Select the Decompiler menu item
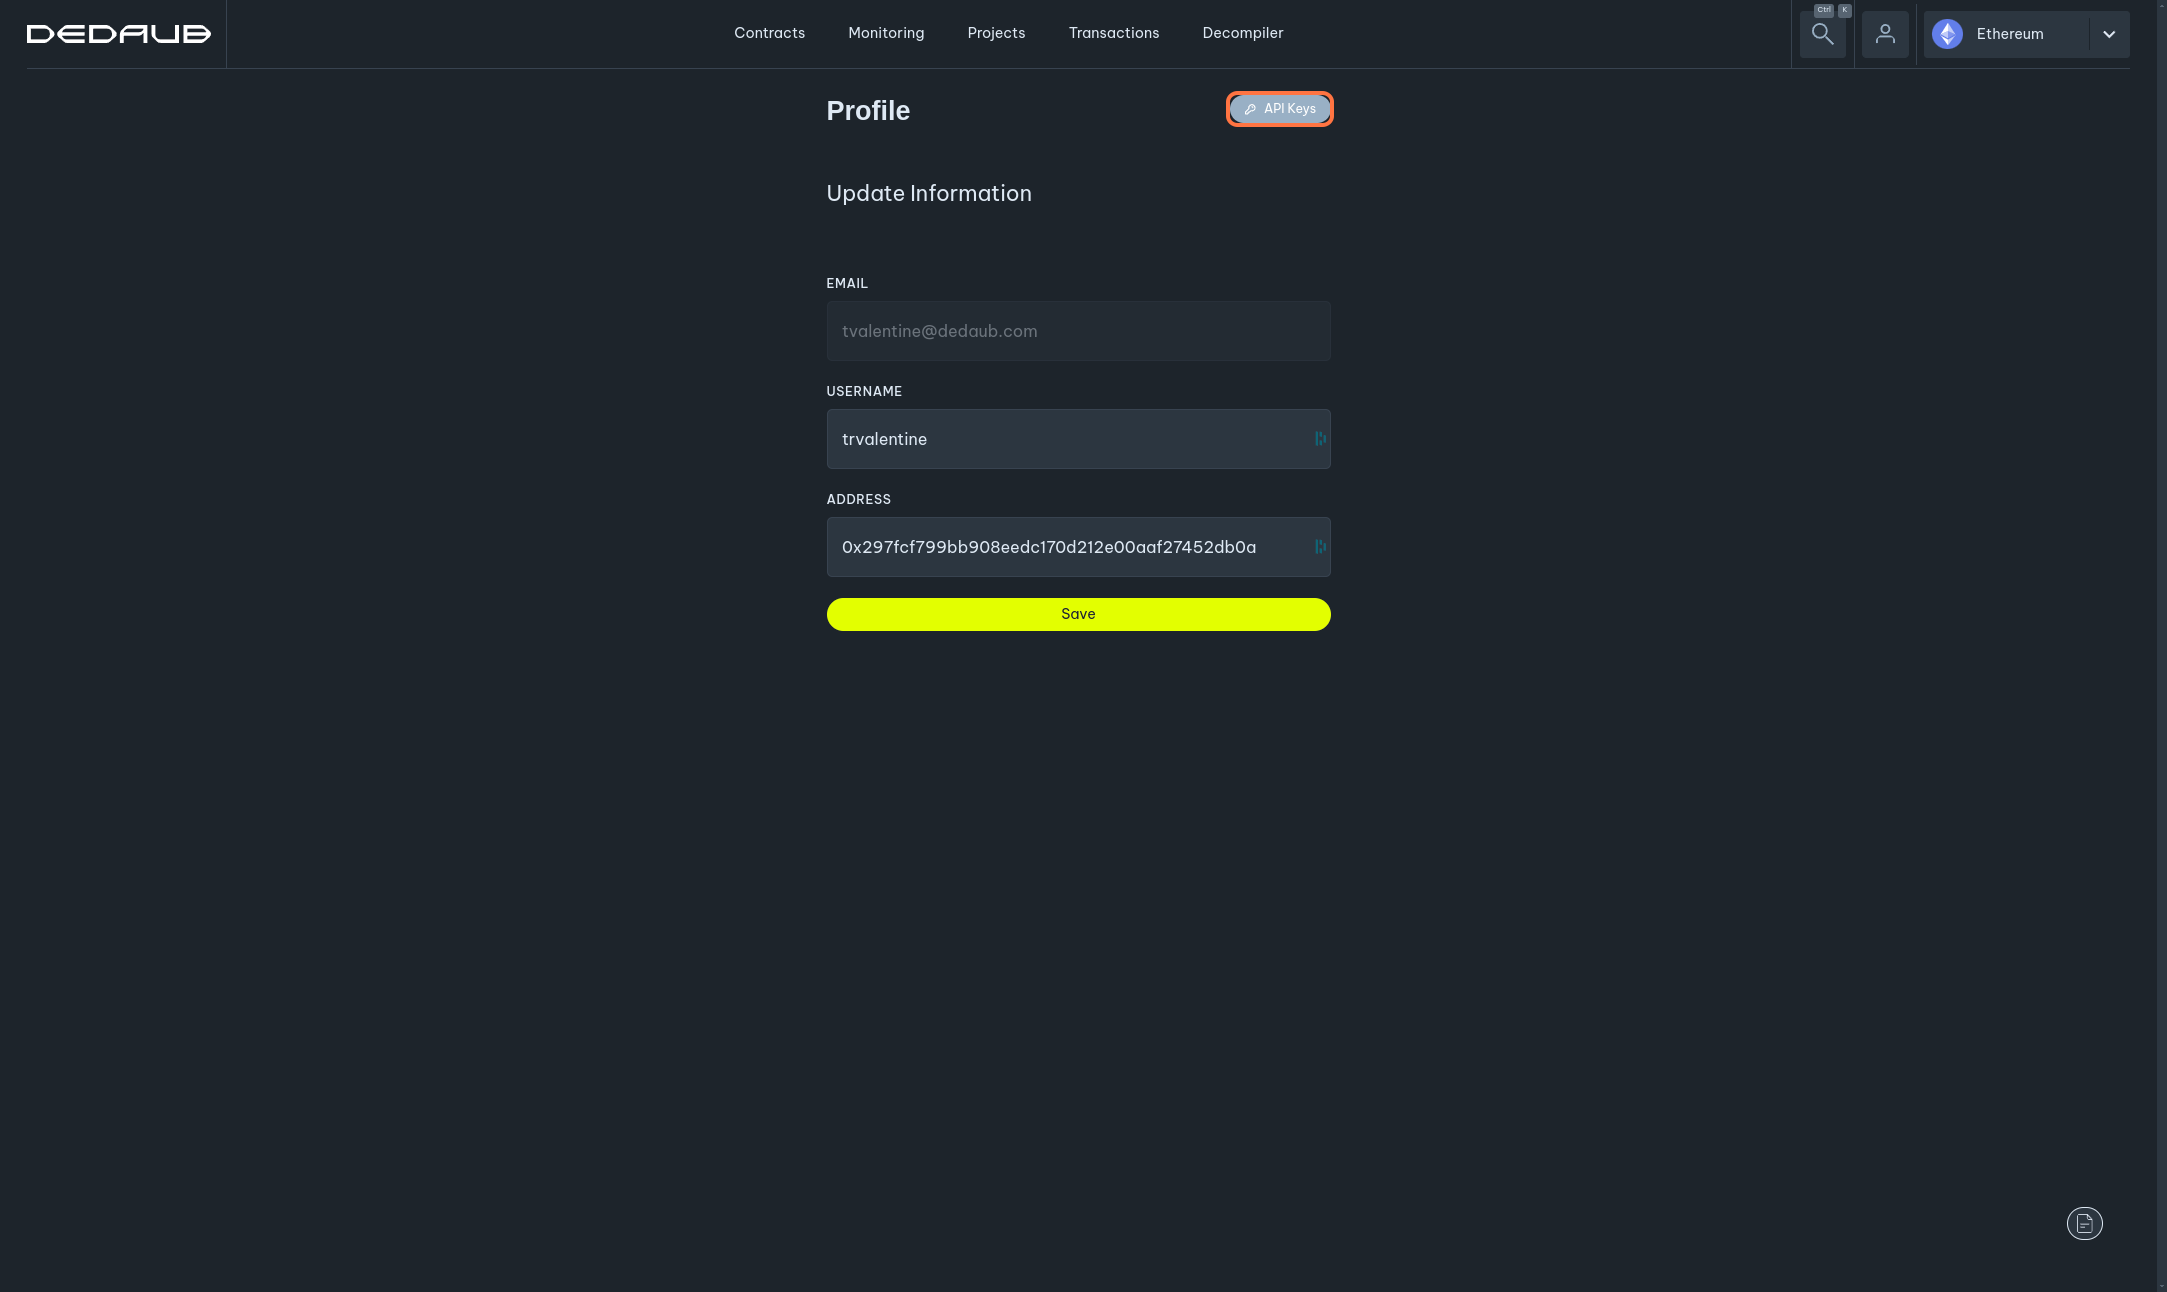 (x=1242, y=33)
